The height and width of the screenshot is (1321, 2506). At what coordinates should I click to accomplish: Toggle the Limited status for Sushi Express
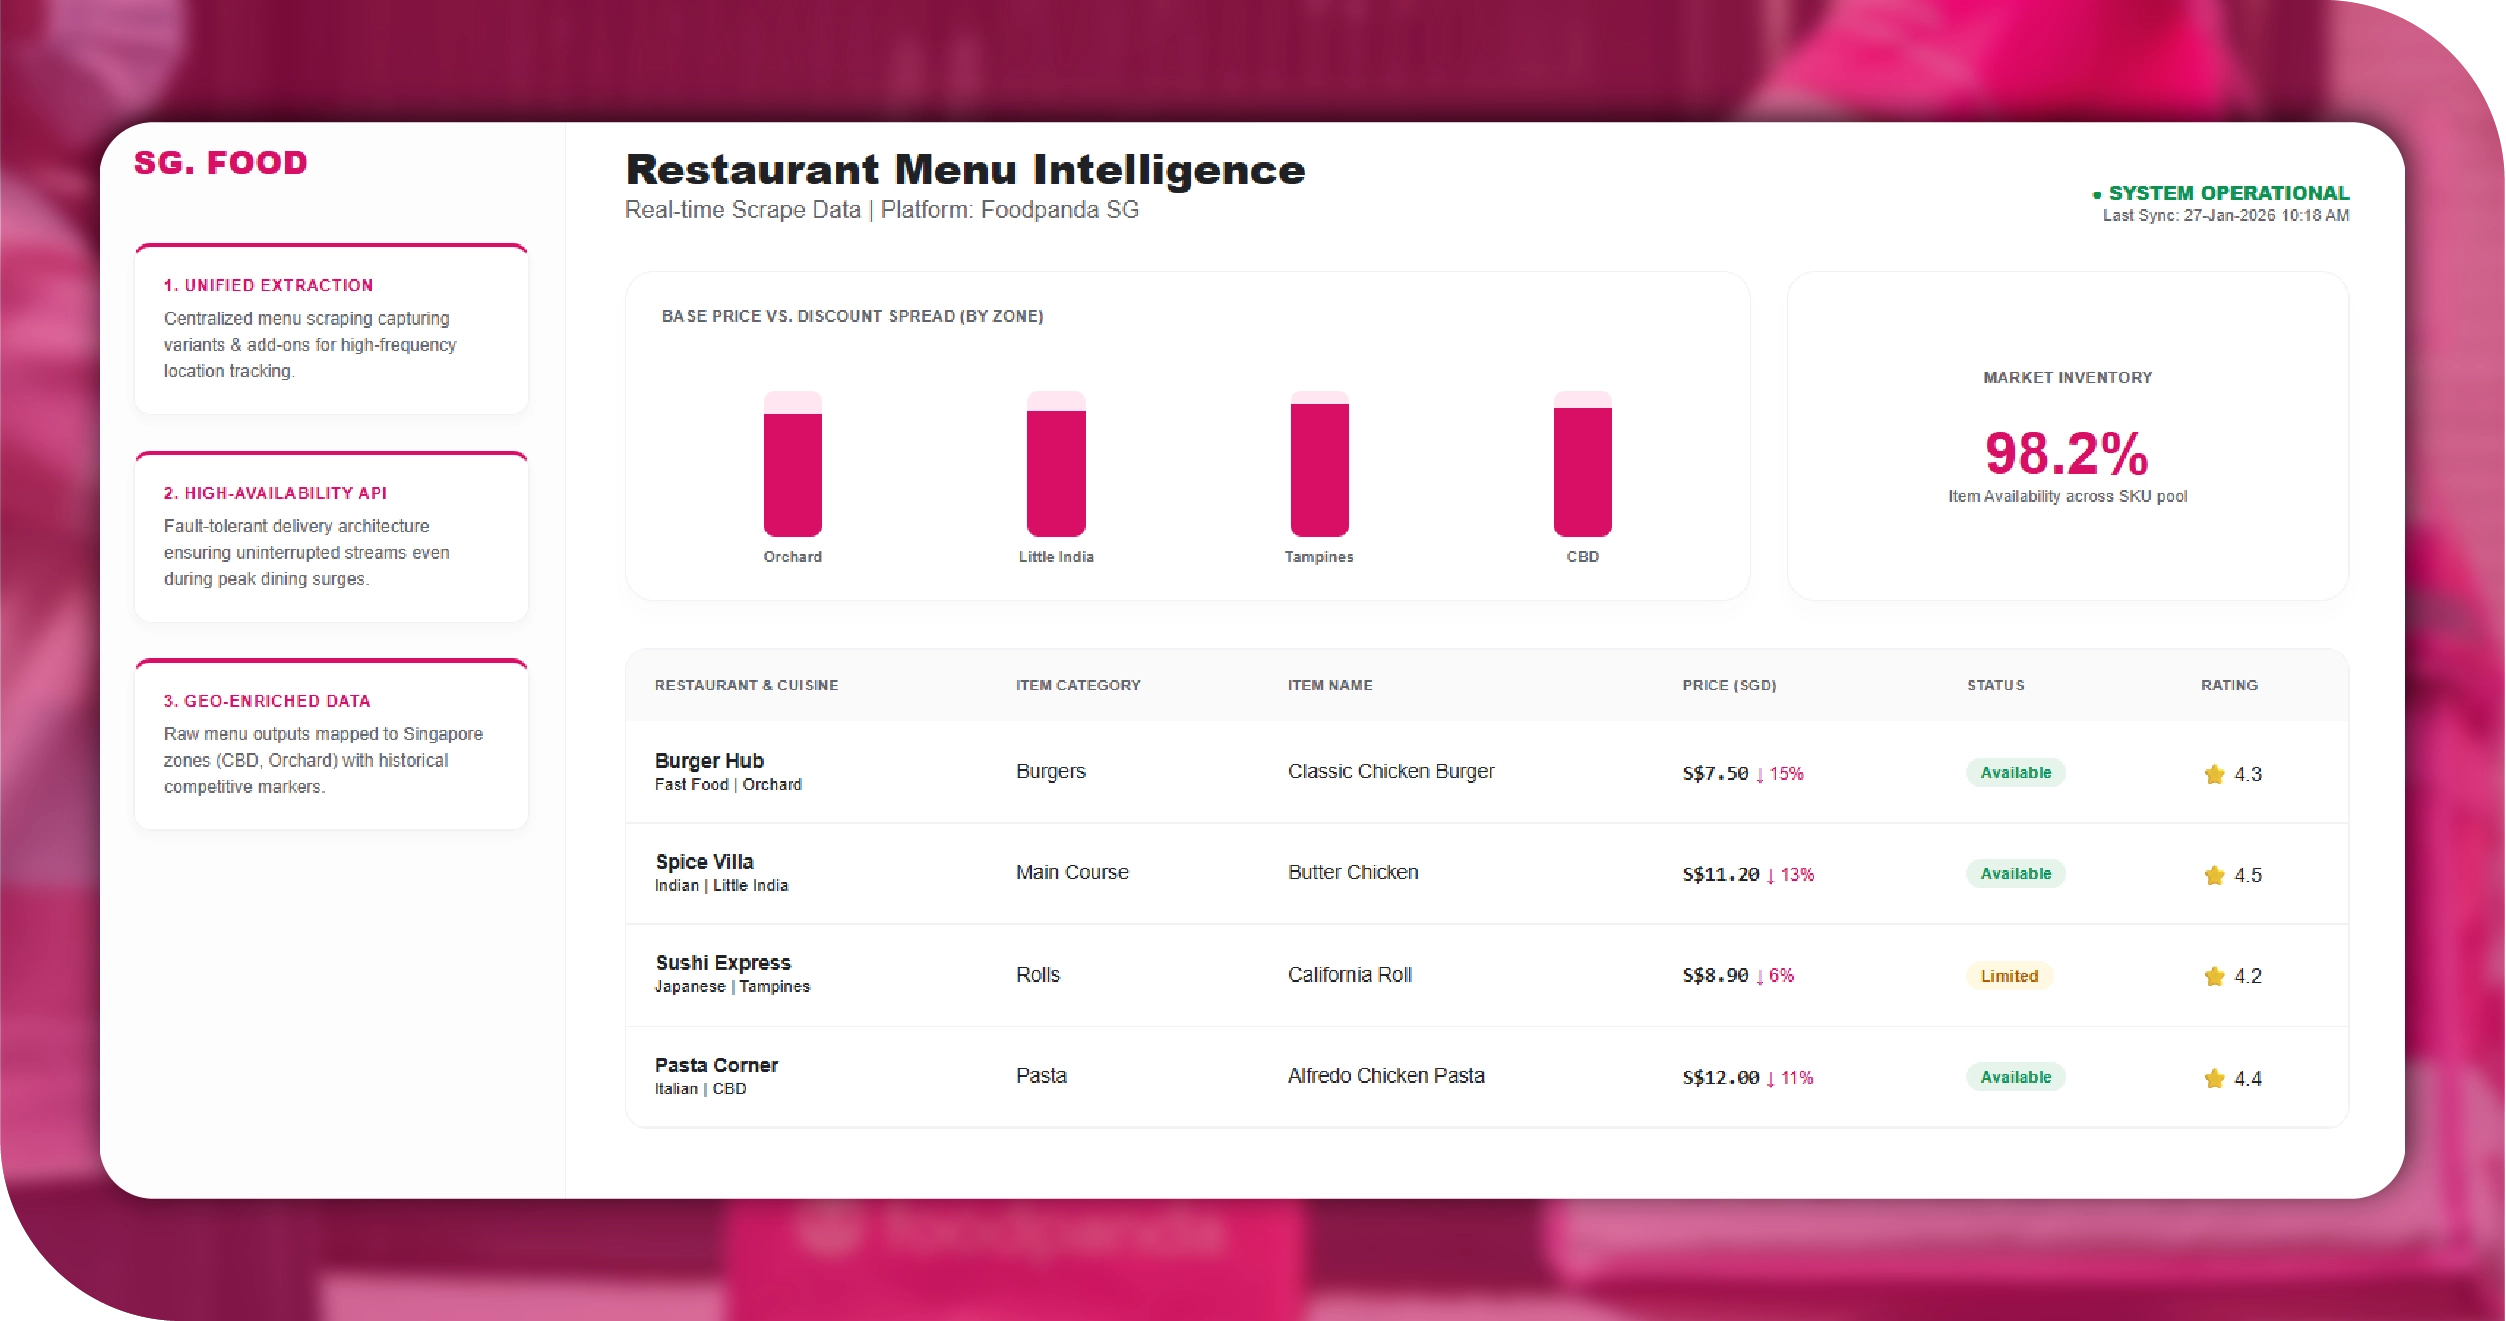pyautogui.click(x=2009, y=976)
